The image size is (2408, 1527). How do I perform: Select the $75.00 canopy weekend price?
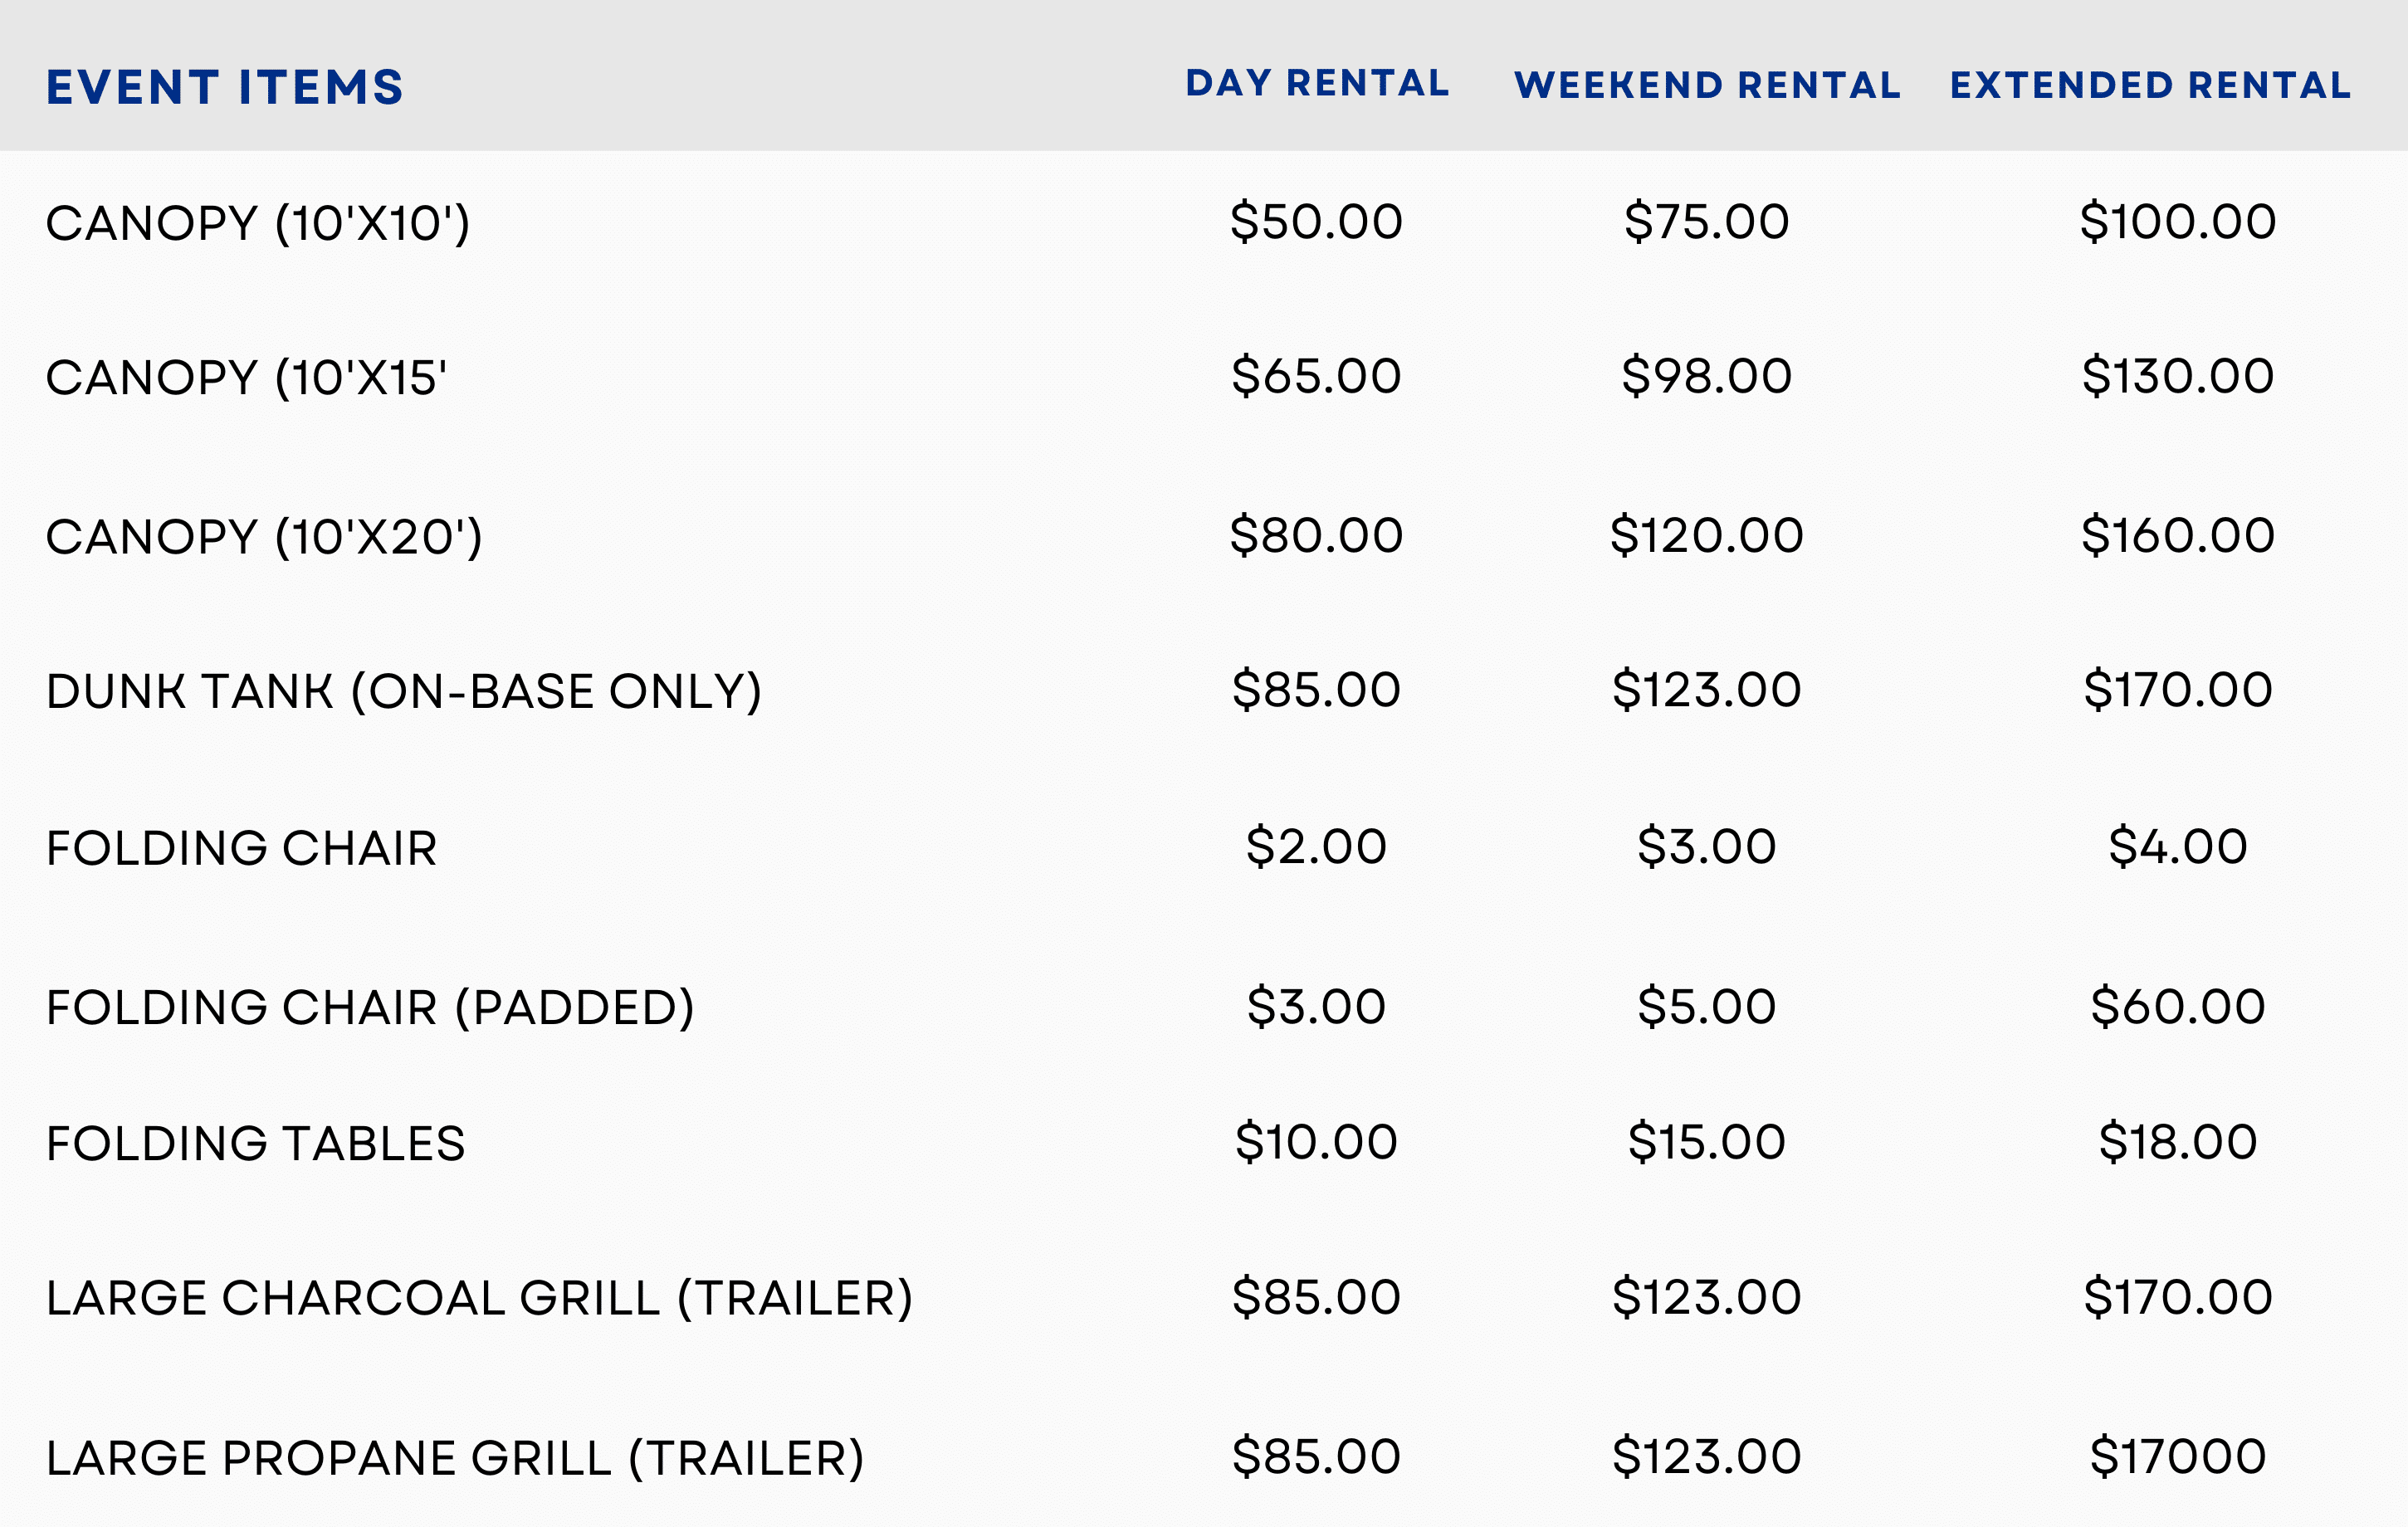(1706, 221)
